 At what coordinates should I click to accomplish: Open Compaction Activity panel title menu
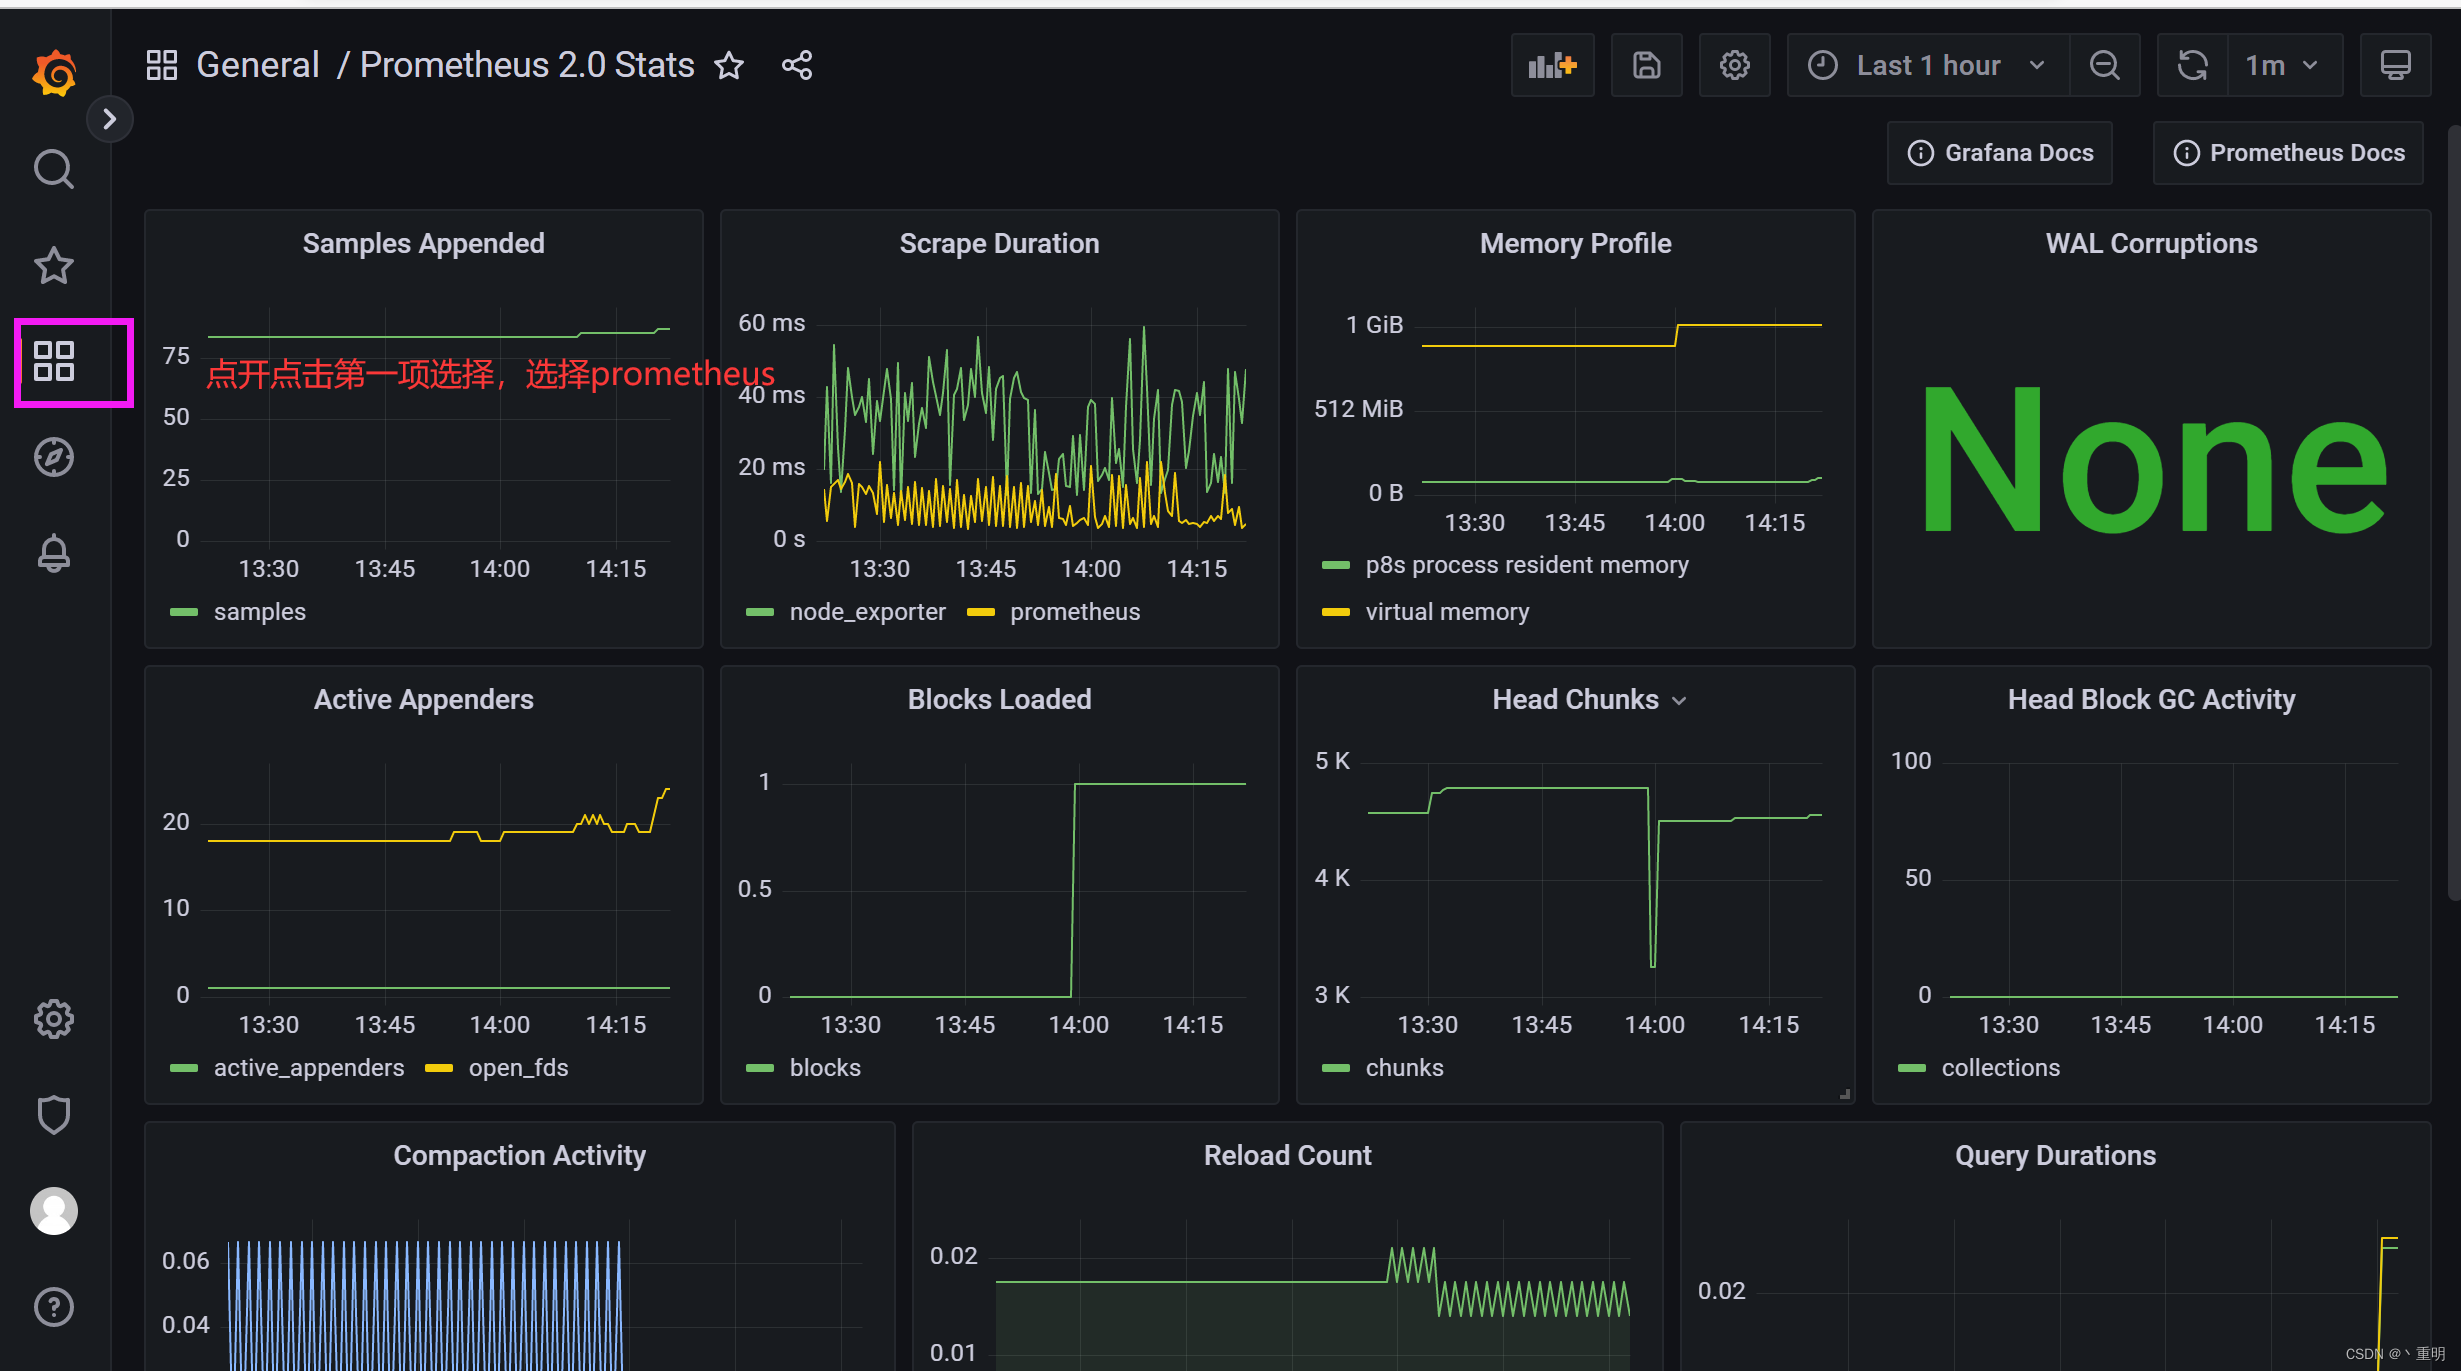[520, 1155]
